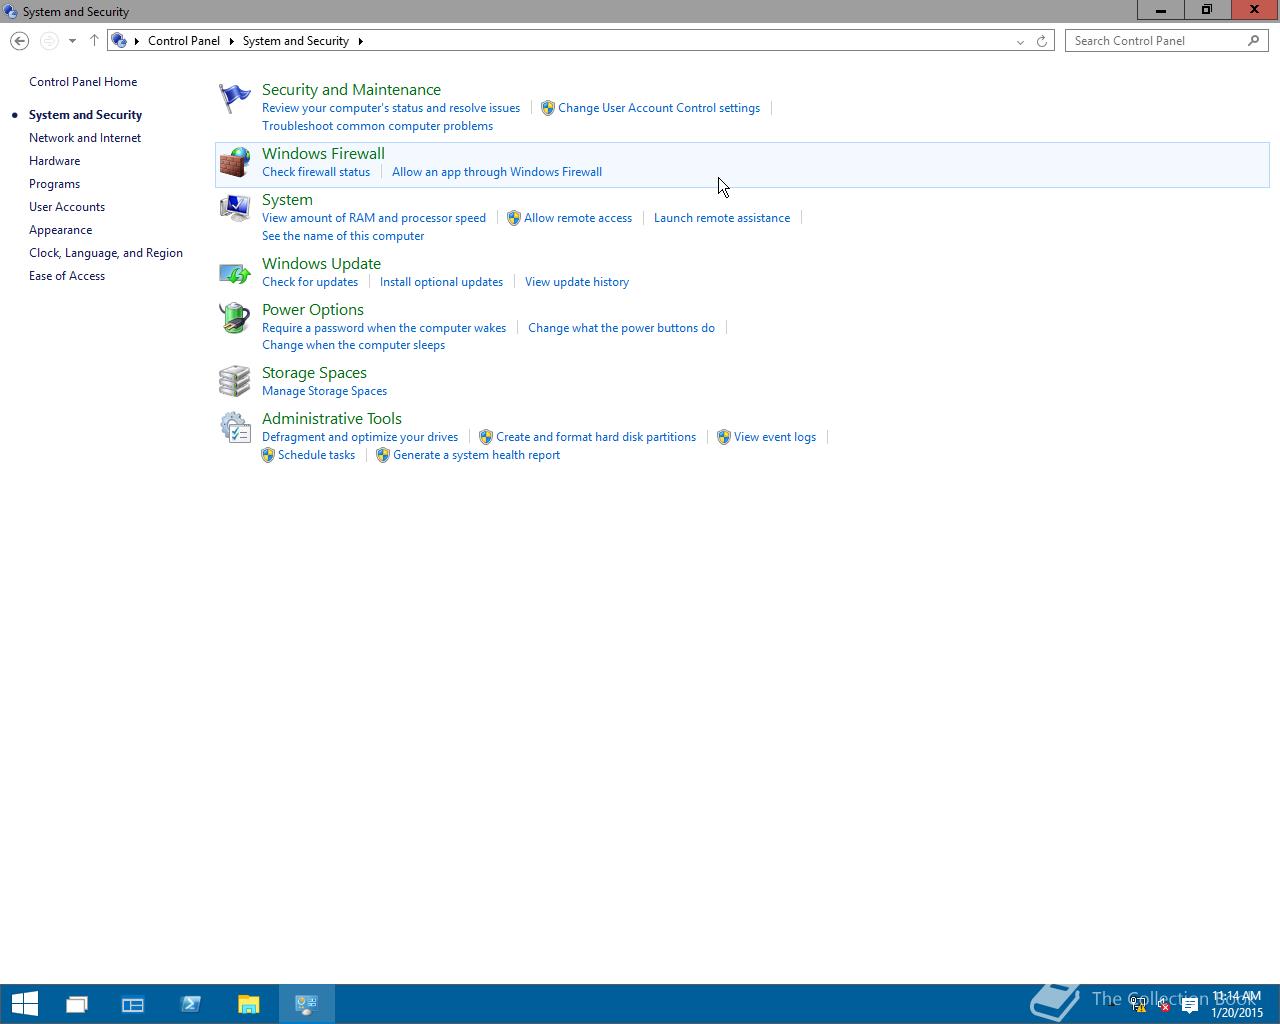Open the Storage Spaces drives icon
Viewport: 1280px width, 1024px height.
click(x=235, y=381)
